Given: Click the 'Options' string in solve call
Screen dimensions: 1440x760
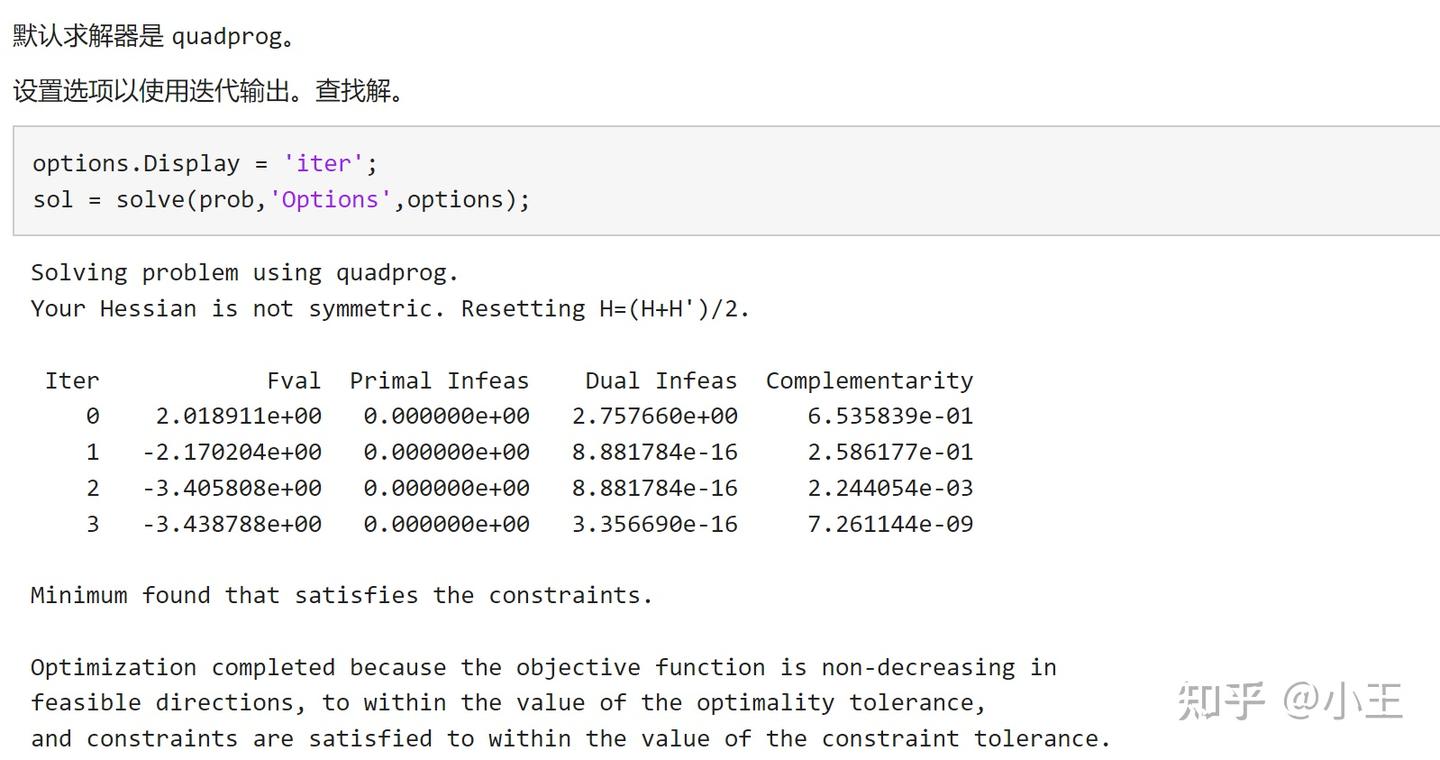Looking at the screenshot, I should [x=330, y=199].
